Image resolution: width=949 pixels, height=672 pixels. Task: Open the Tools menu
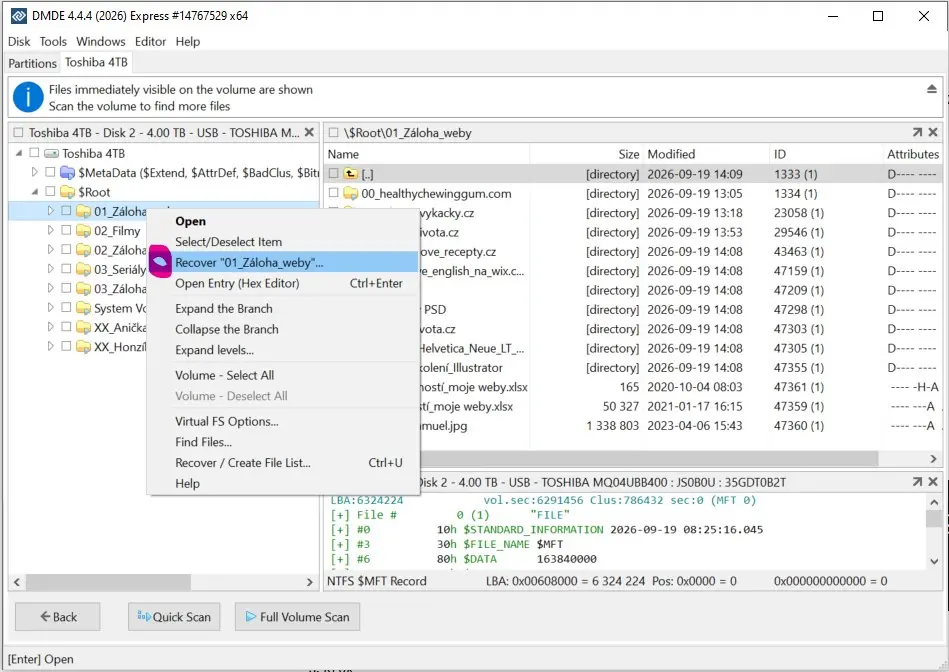53,41
